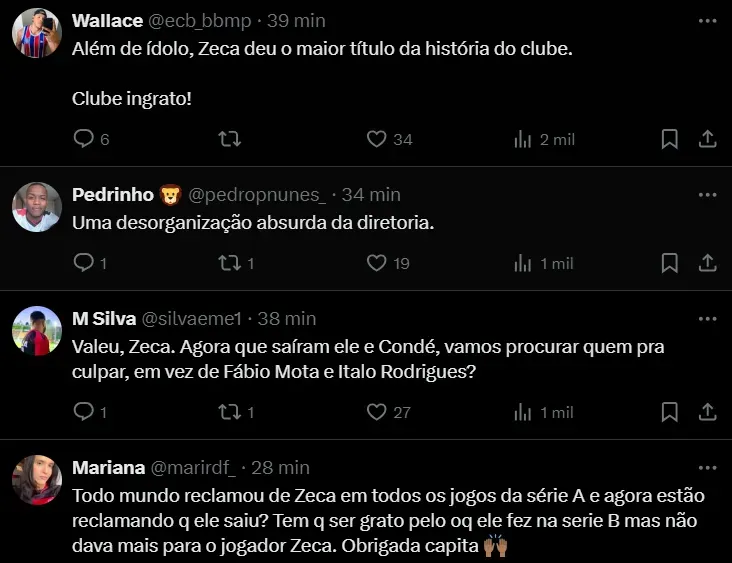
Task: Like Wallace's tweet
Action: point(377,139)
